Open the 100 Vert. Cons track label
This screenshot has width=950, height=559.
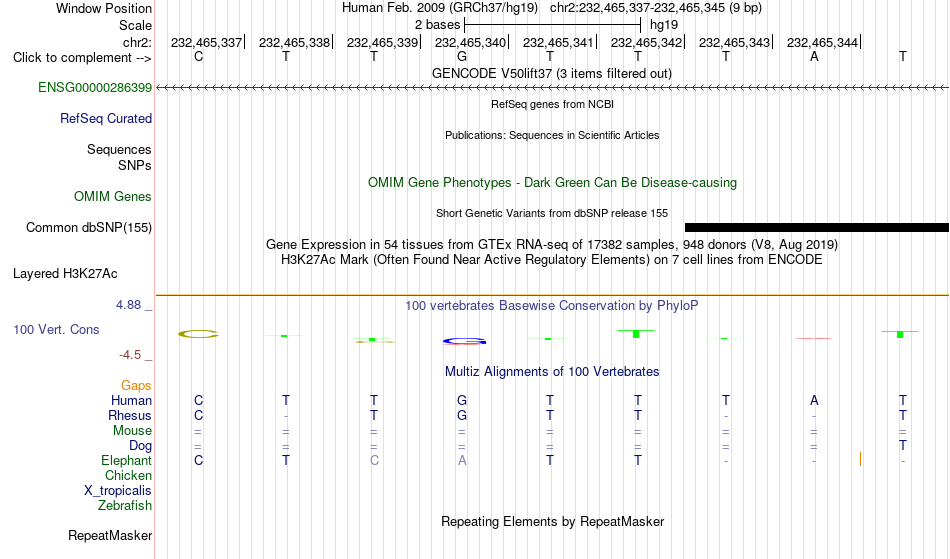click(x=56, y=329)
